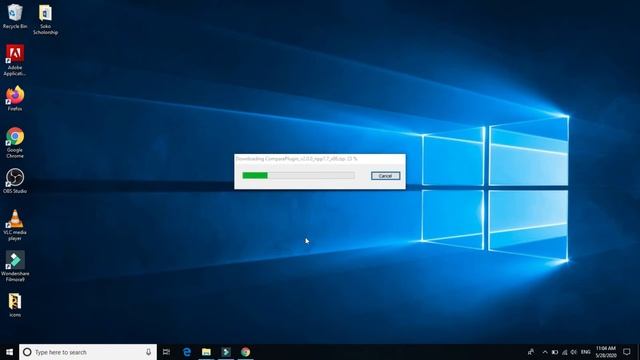The width and height of the screenshot is (640, 360).
Task: Click the Type here to search box
Action: click(88, 352)
